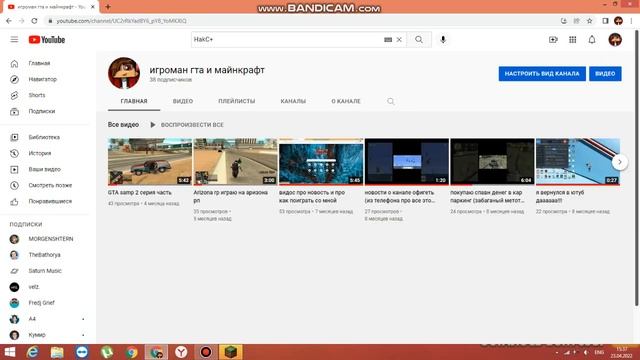Click the ENG language indicator
The width and height of the screenshot is (640, 360).
click(599, 352)
